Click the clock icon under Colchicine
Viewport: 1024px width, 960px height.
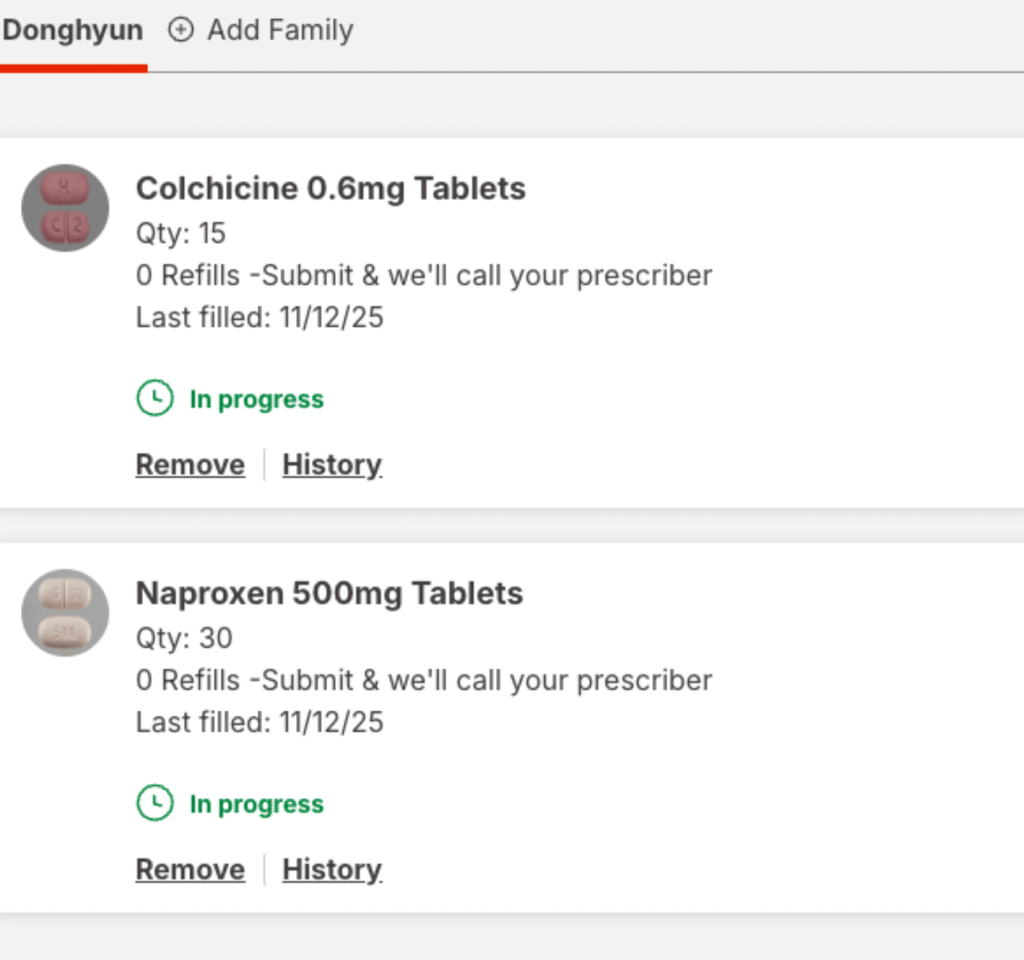coord(155,399)
